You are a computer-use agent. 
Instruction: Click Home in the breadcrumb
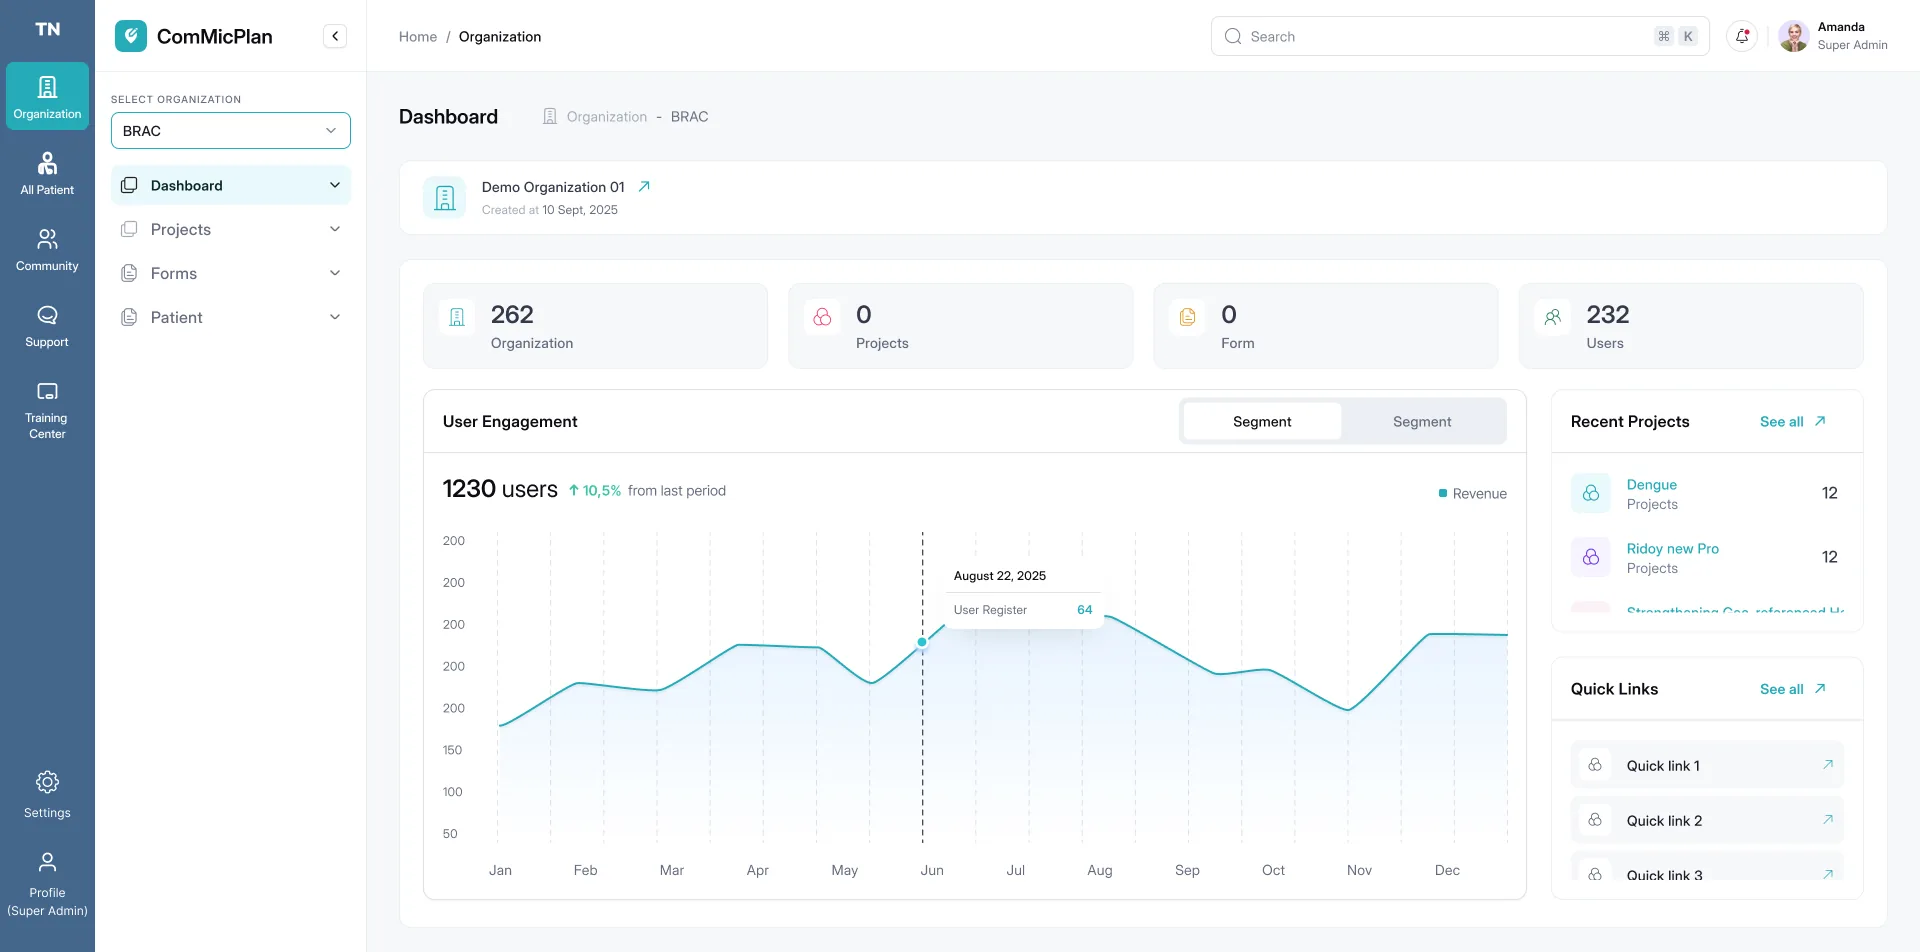click(x=418, y=37)
